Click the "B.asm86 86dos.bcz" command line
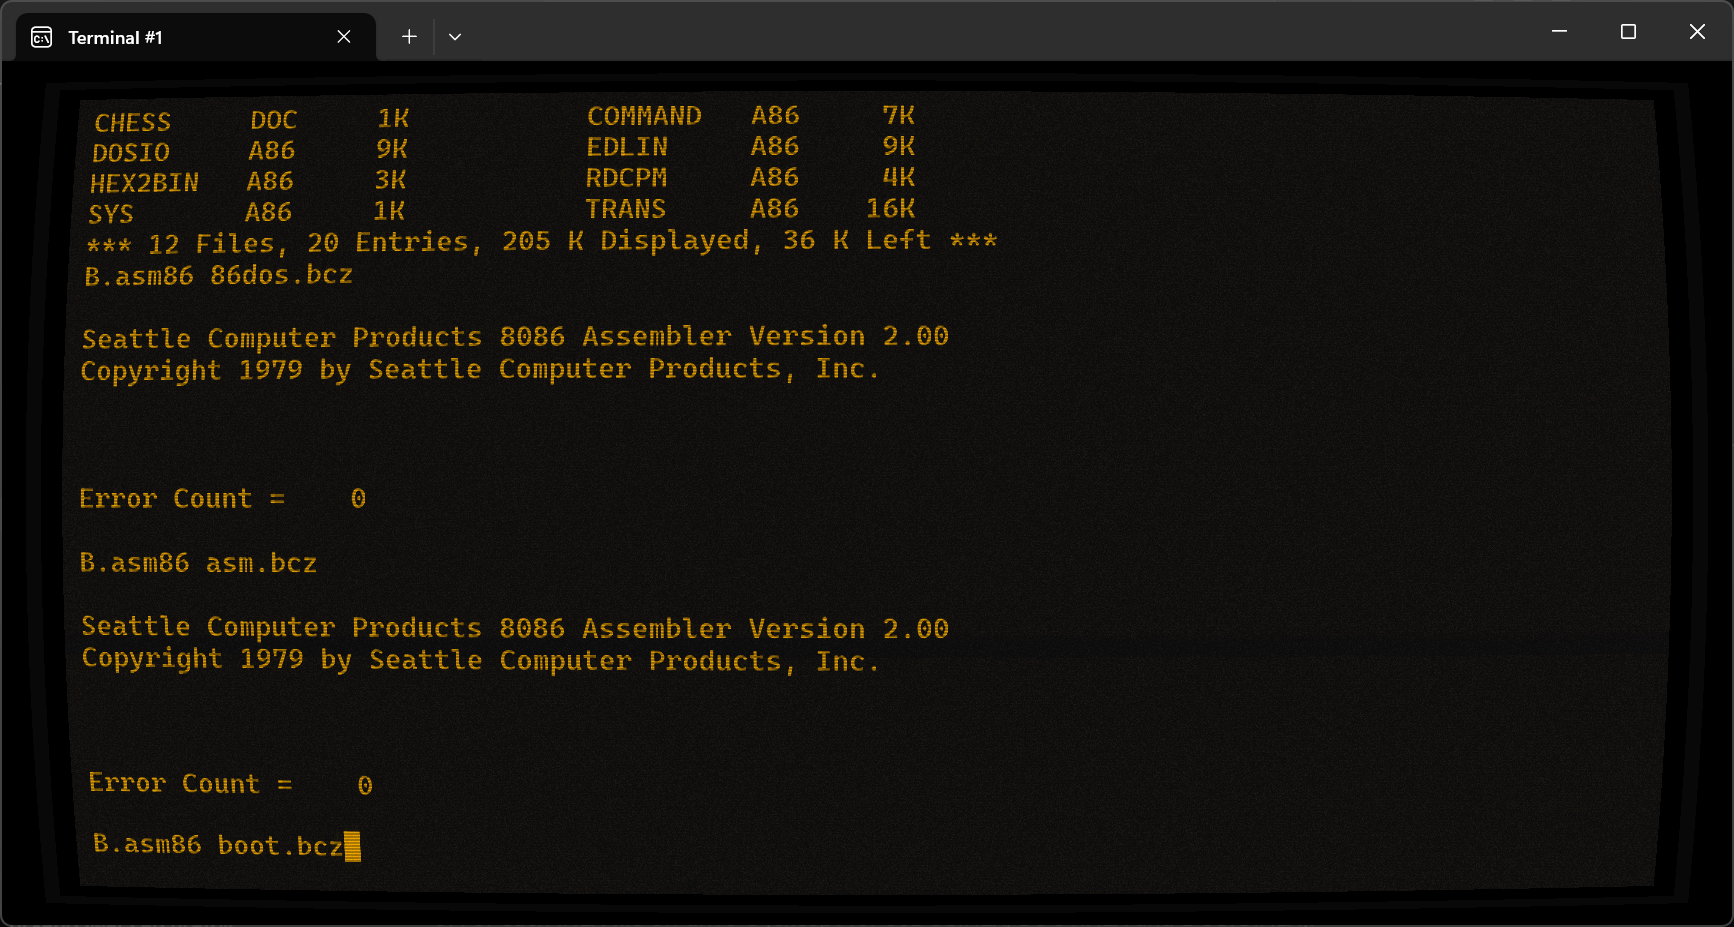The image size is (1734, 927). point(219,275)
